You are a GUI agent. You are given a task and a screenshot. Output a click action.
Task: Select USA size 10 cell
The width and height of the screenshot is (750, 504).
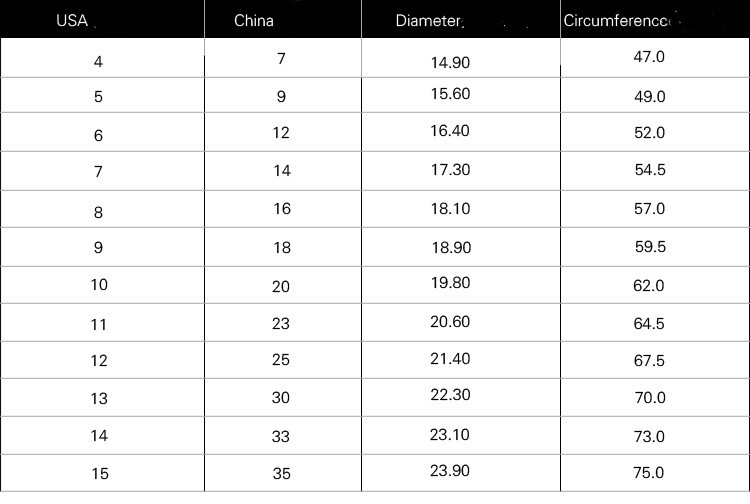click(x=98, y=285)
